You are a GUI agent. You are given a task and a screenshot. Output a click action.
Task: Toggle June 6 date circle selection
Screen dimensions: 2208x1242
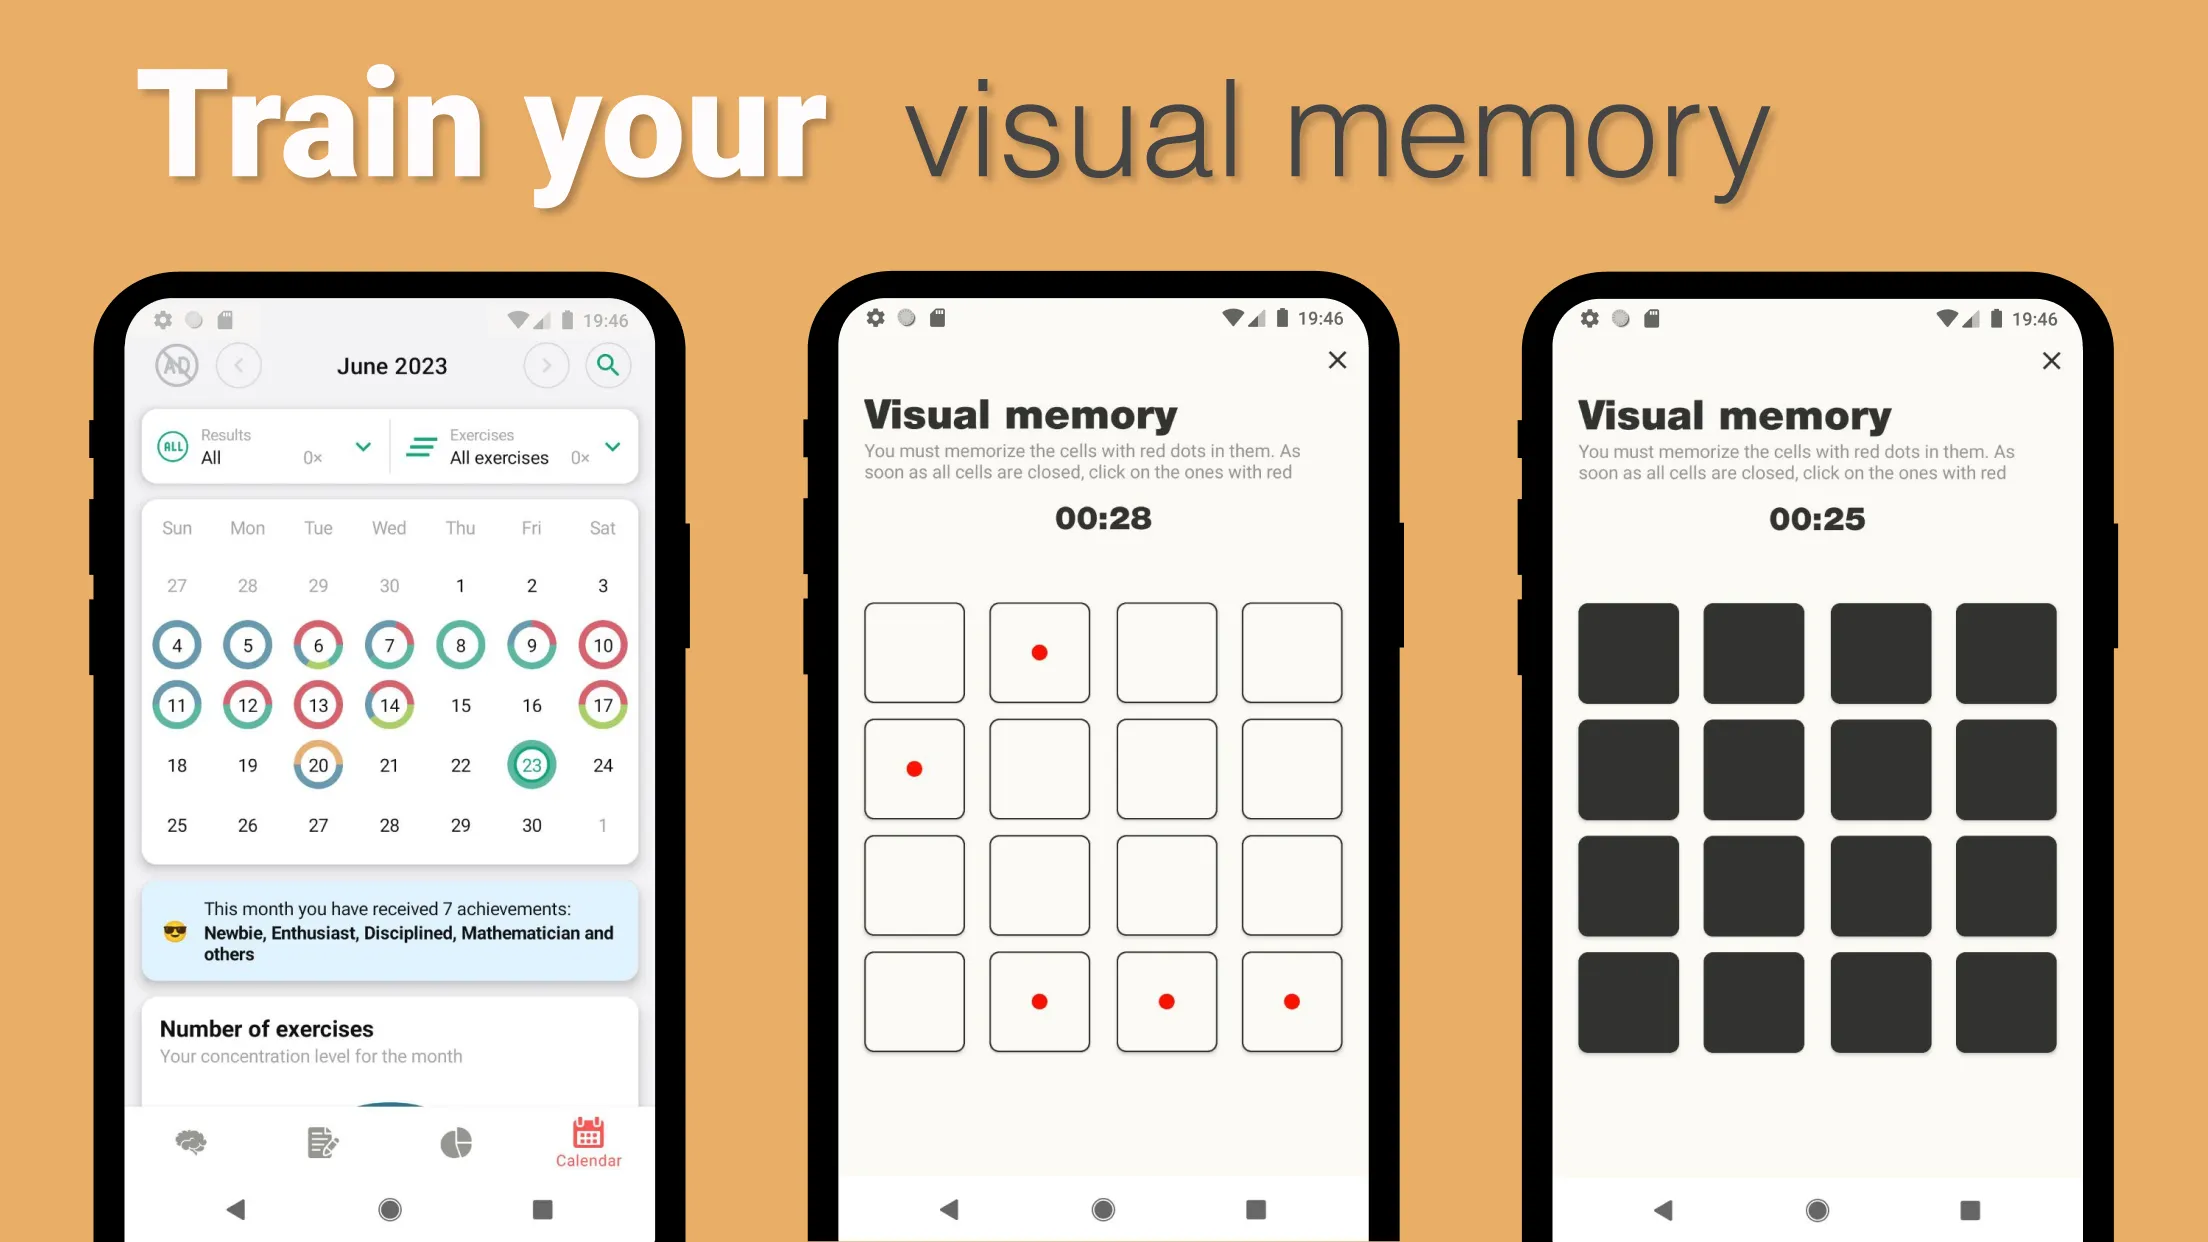coord(317,645)
